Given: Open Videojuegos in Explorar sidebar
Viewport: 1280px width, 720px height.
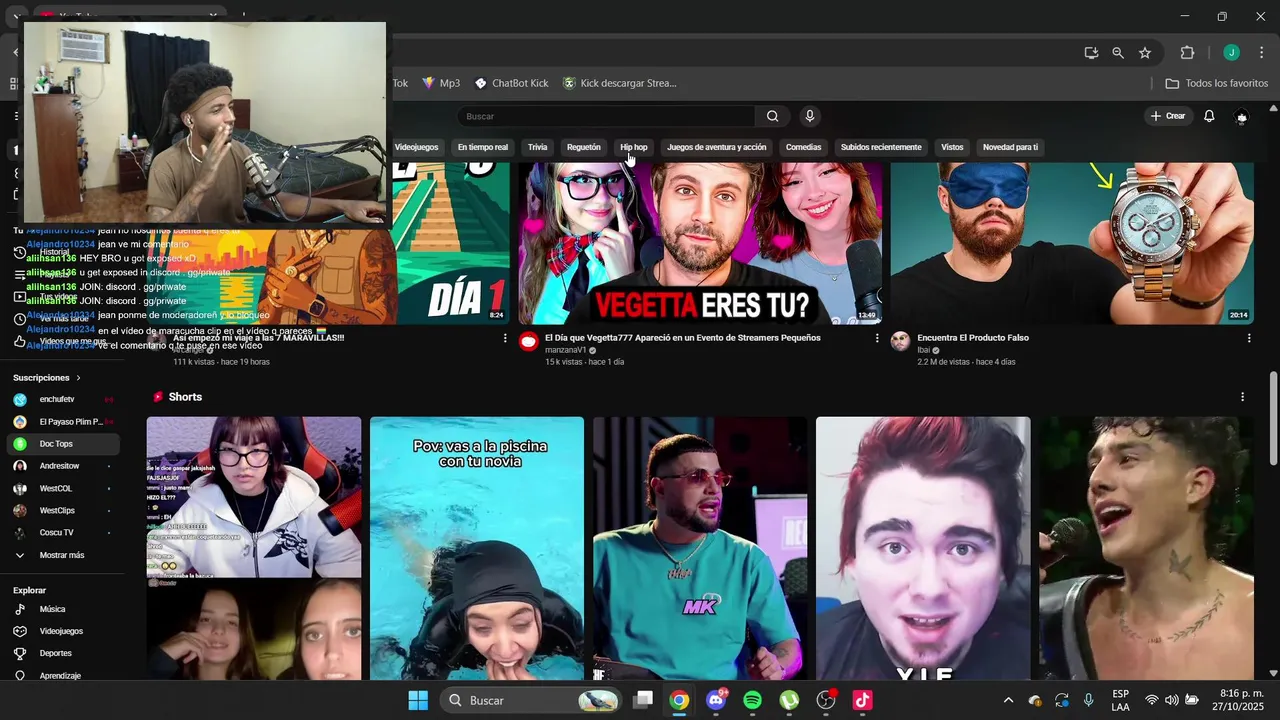Looking at the screenshot, I should (x=62, y=631).
